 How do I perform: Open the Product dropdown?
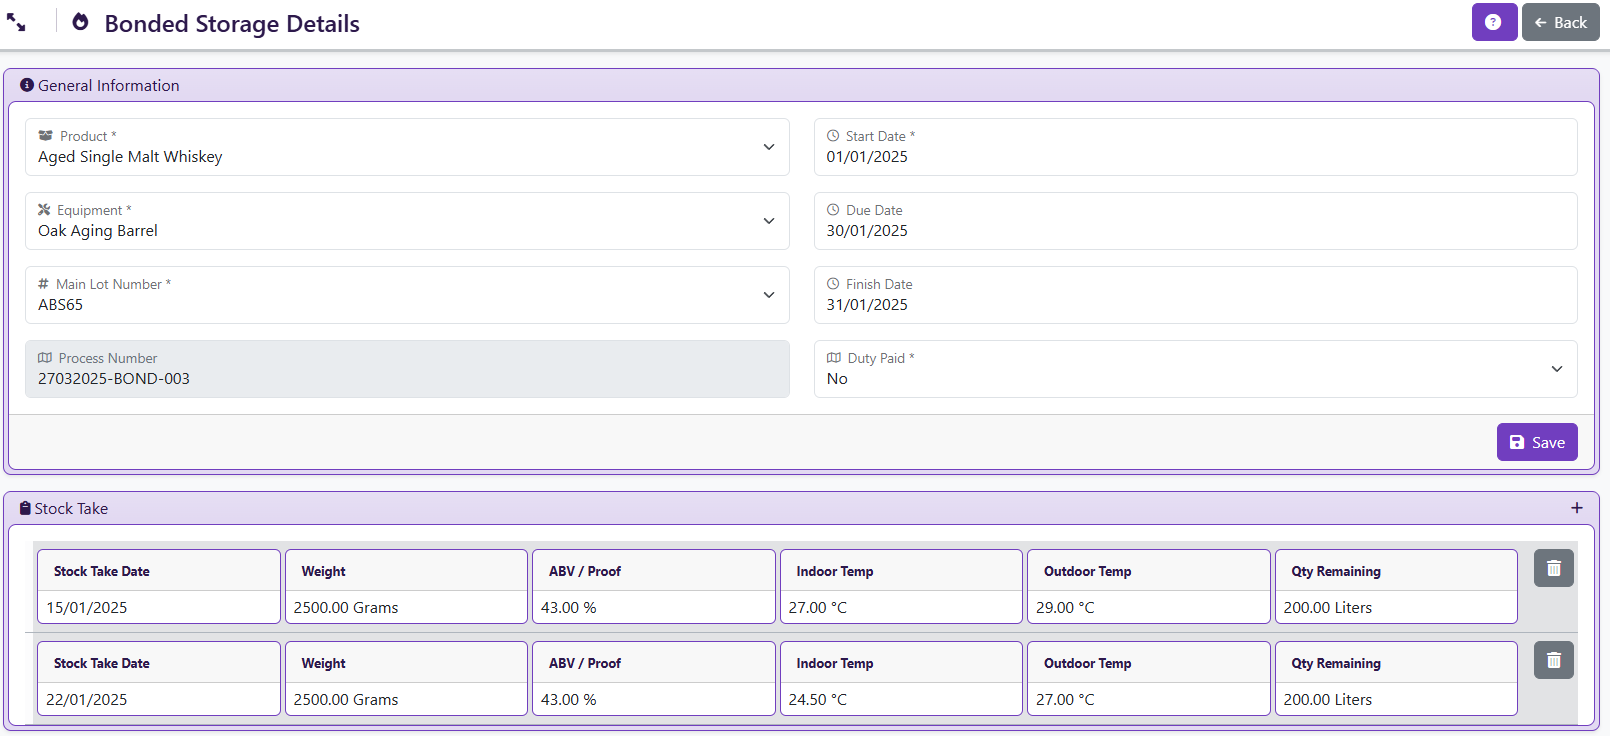pos(407,147)
